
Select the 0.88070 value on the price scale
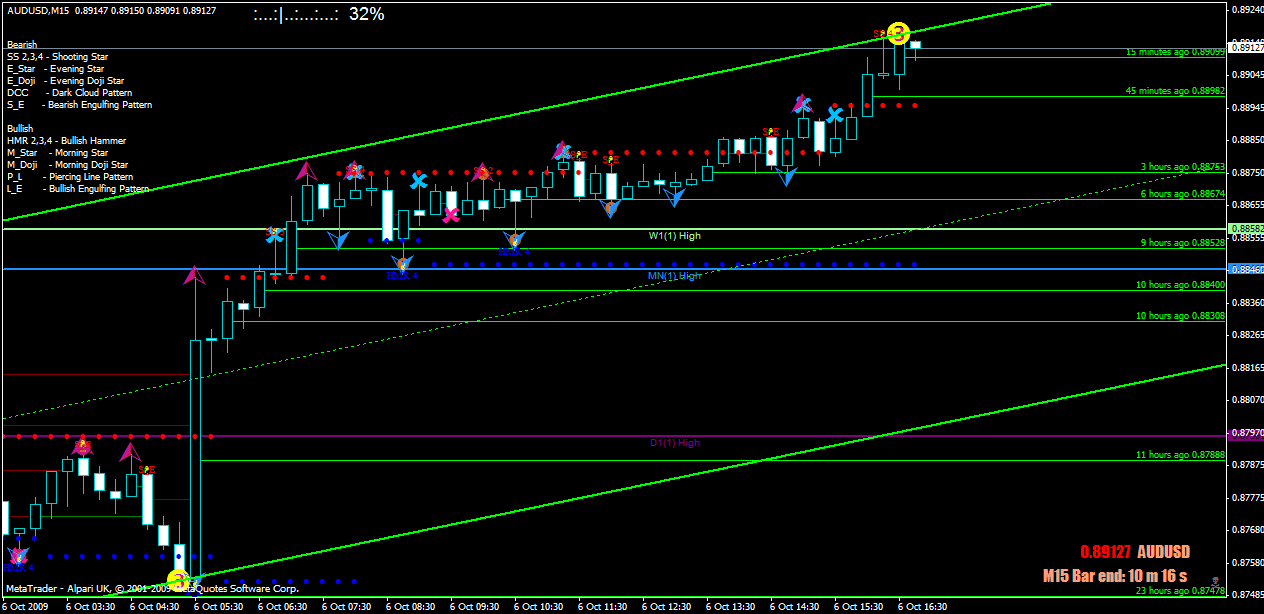click(x=1247, y=400)
